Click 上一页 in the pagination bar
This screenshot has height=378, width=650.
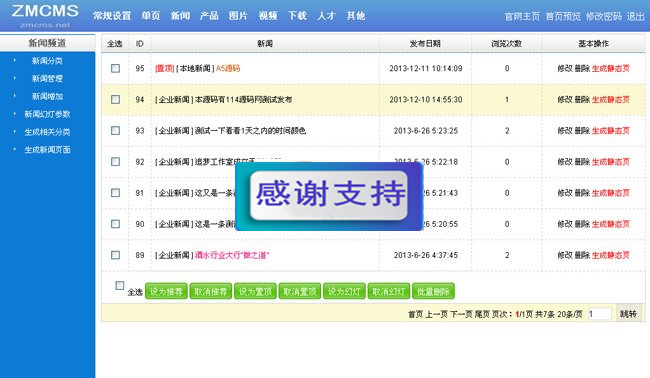[437, 314]
